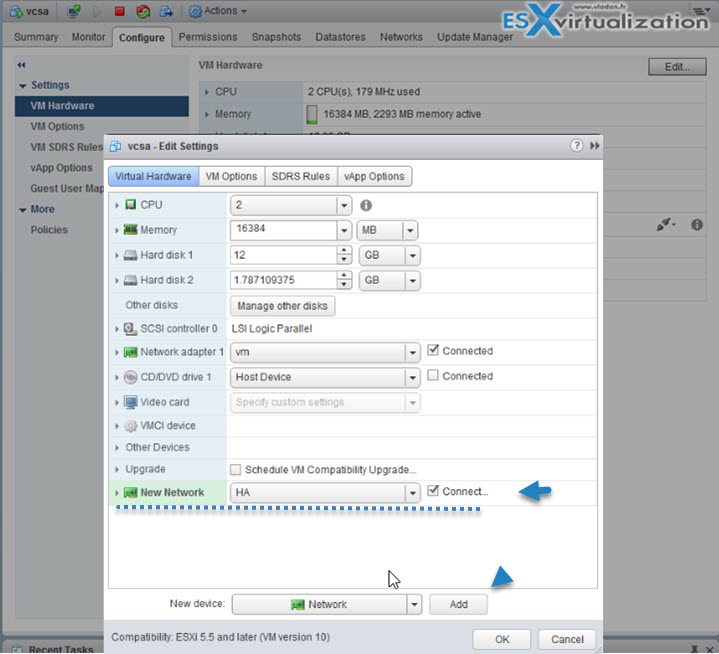Click the restart guest OS icon
This screenshot has height=654, width=719.
pyautogui.click(x=143, y=12)
